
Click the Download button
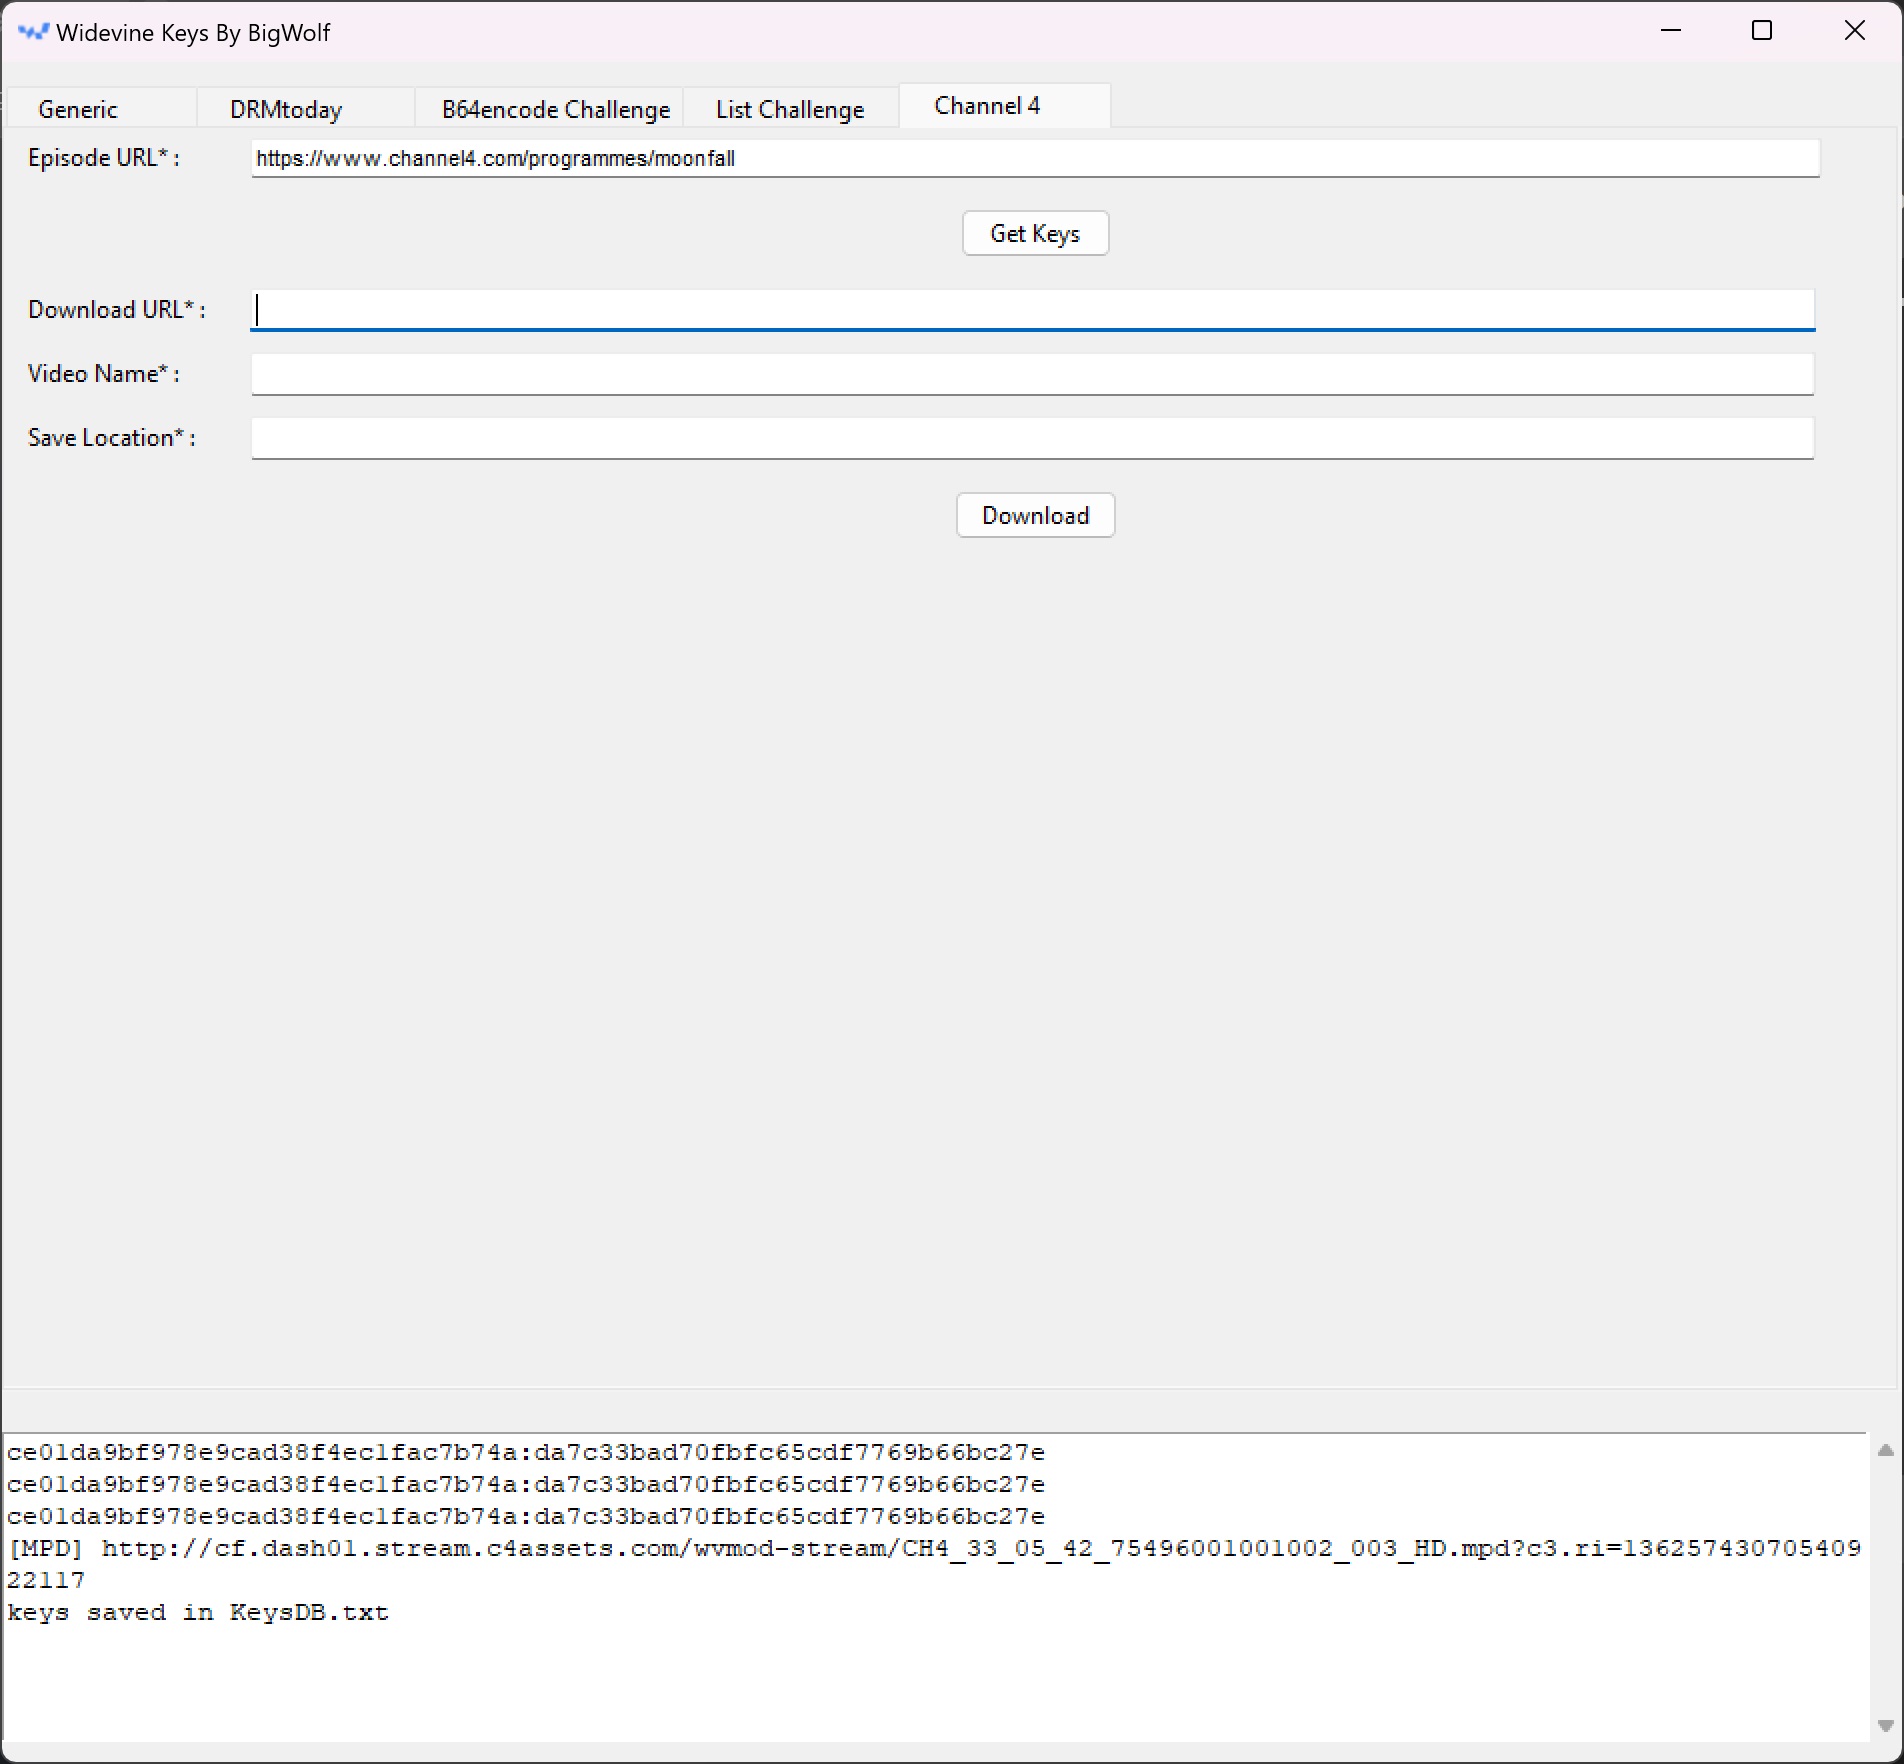tap(1035, 515)
